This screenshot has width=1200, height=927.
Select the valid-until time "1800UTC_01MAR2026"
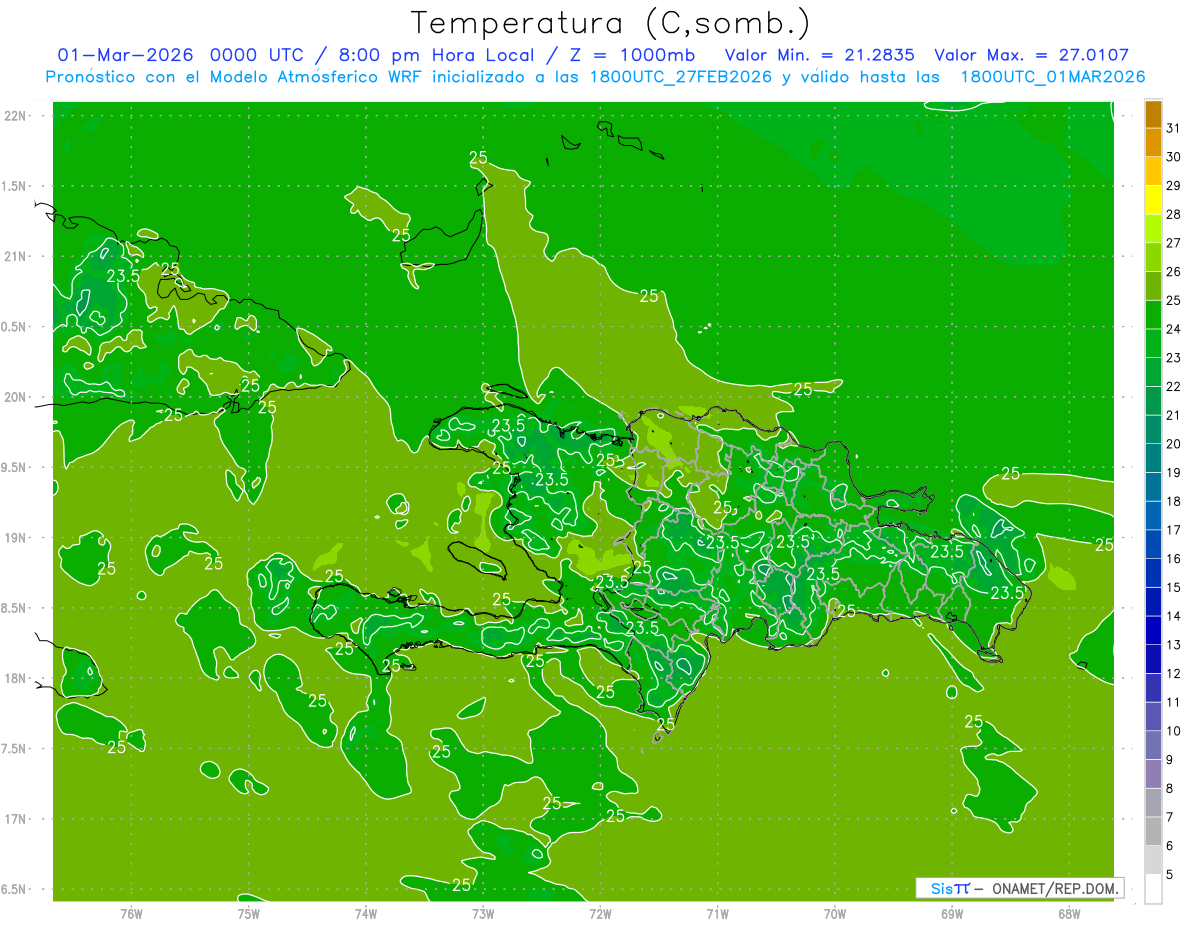[1052, 77]
